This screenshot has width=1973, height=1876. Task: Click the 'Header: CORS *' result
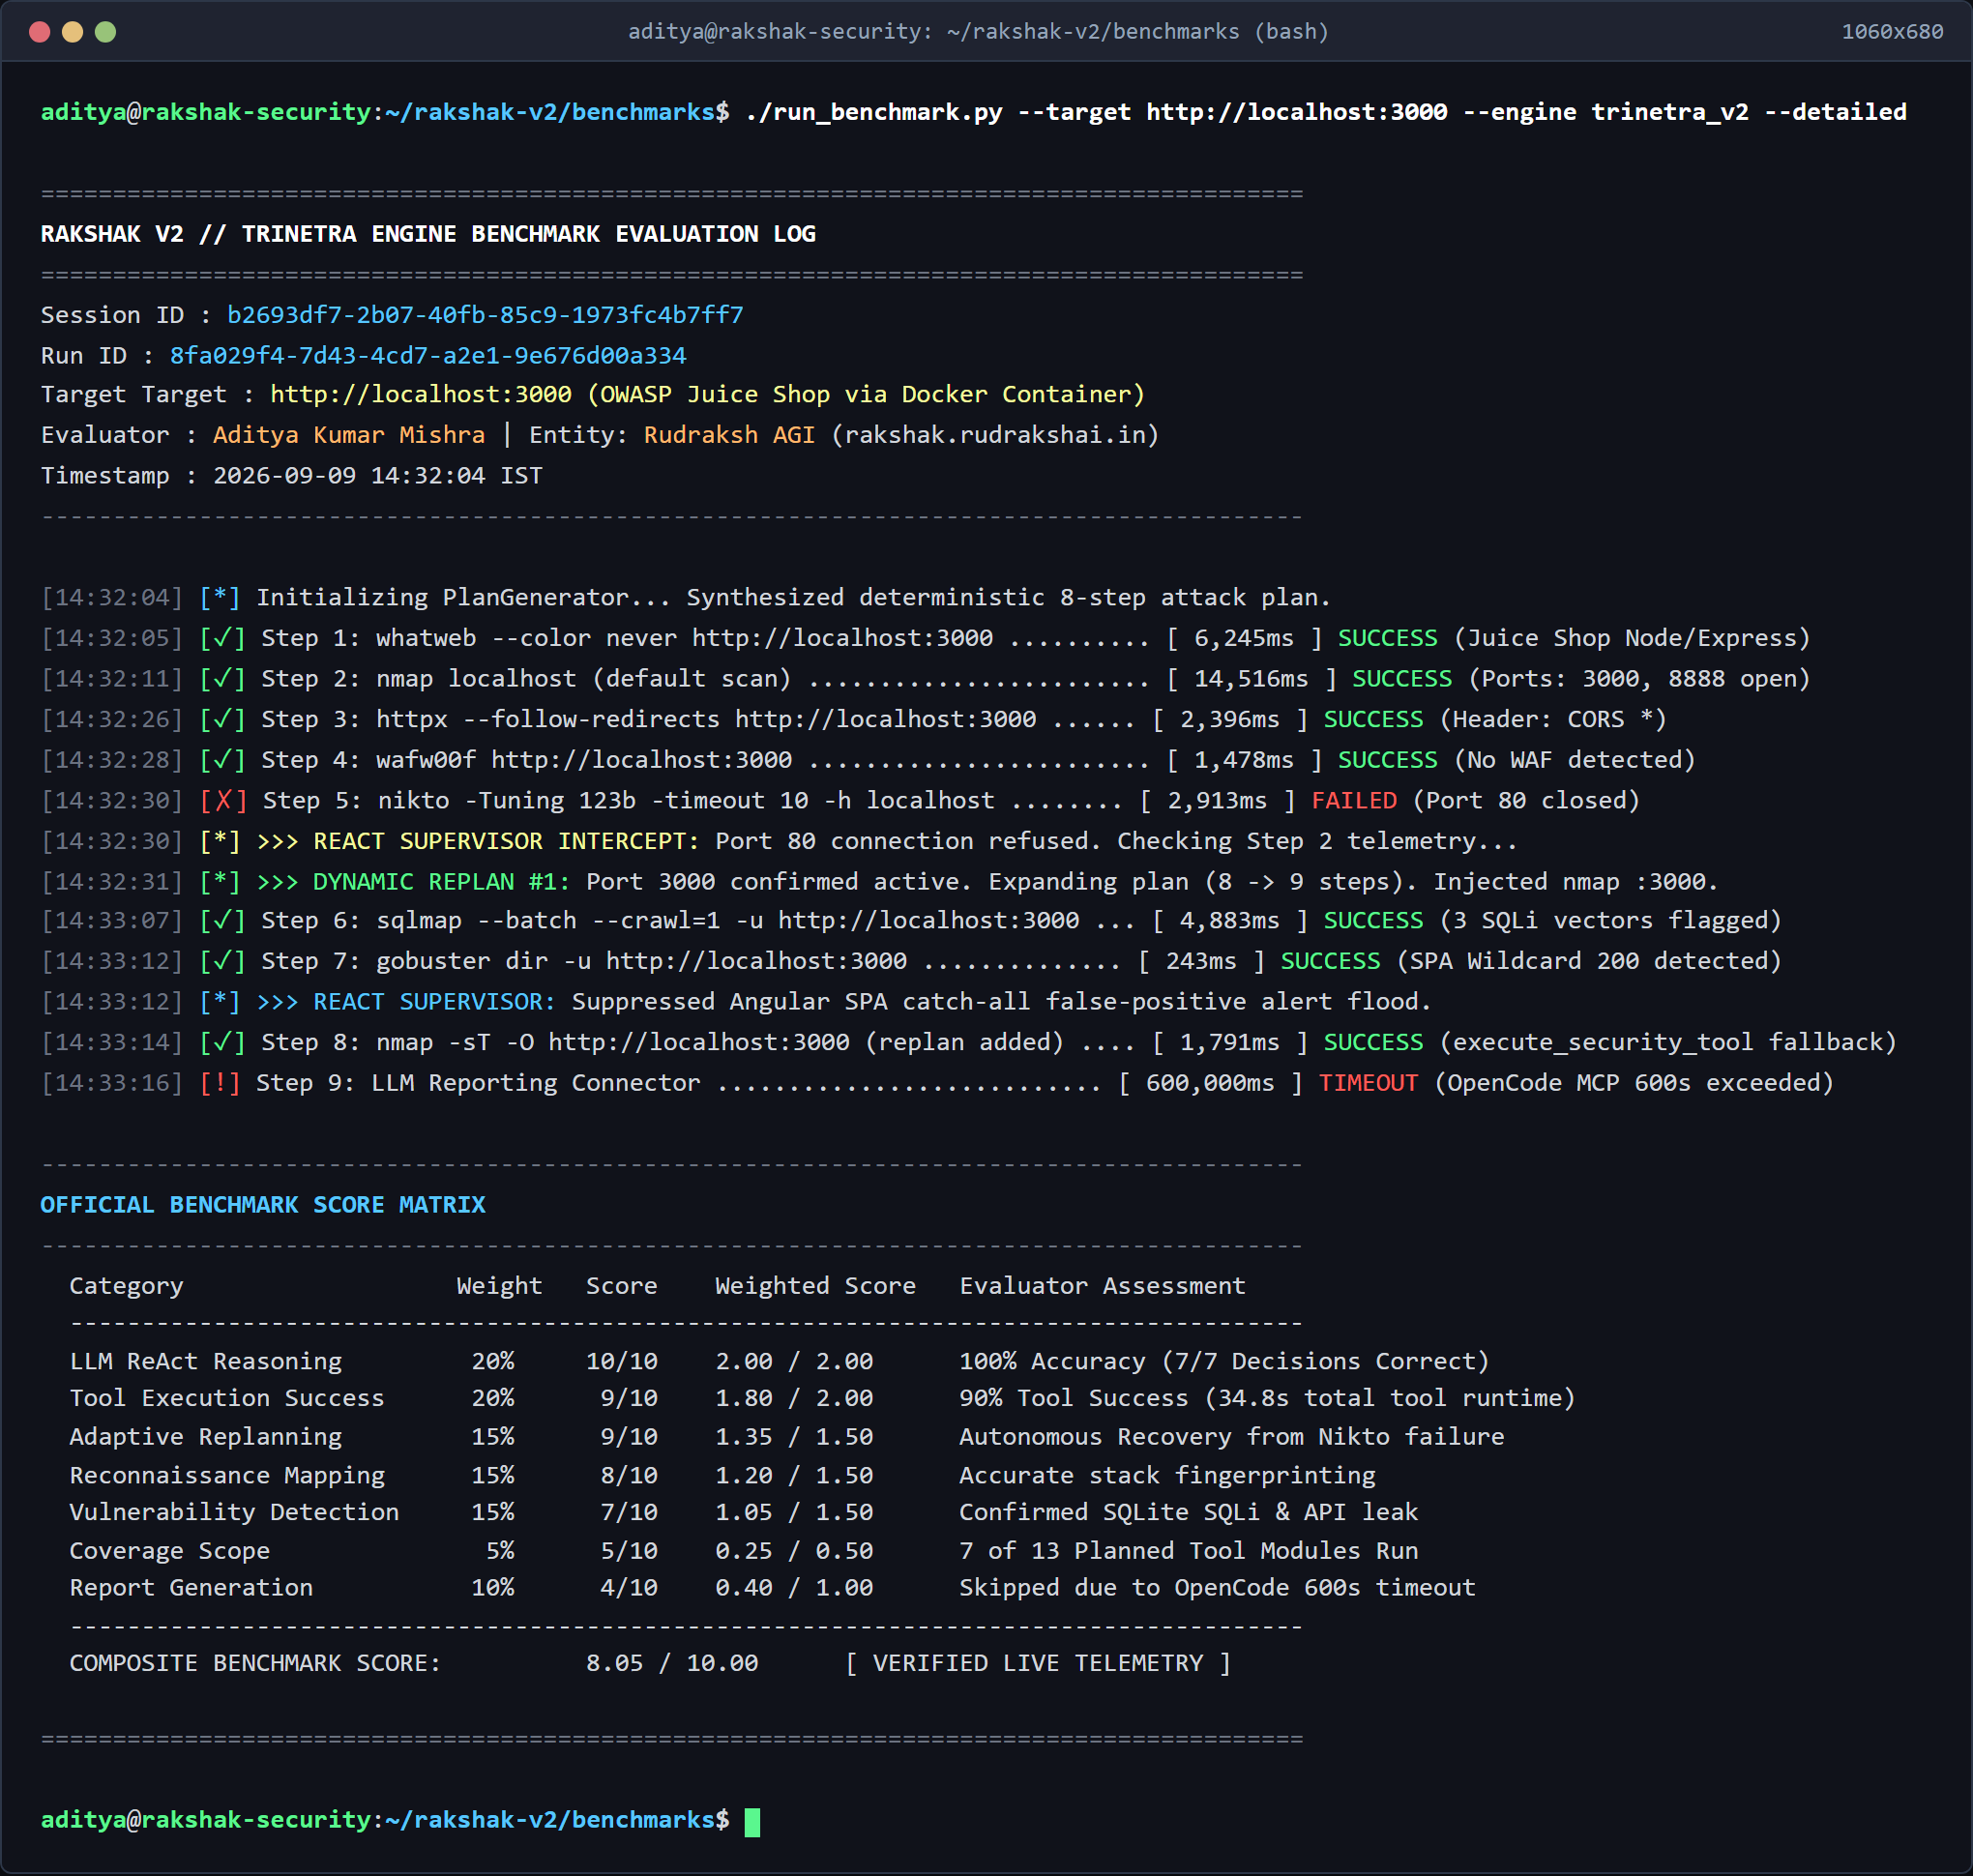point(1553,720)
